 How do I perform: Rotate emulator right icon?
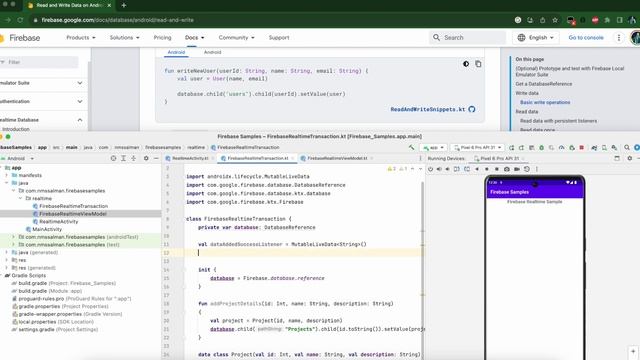click(x=467, y=169)
